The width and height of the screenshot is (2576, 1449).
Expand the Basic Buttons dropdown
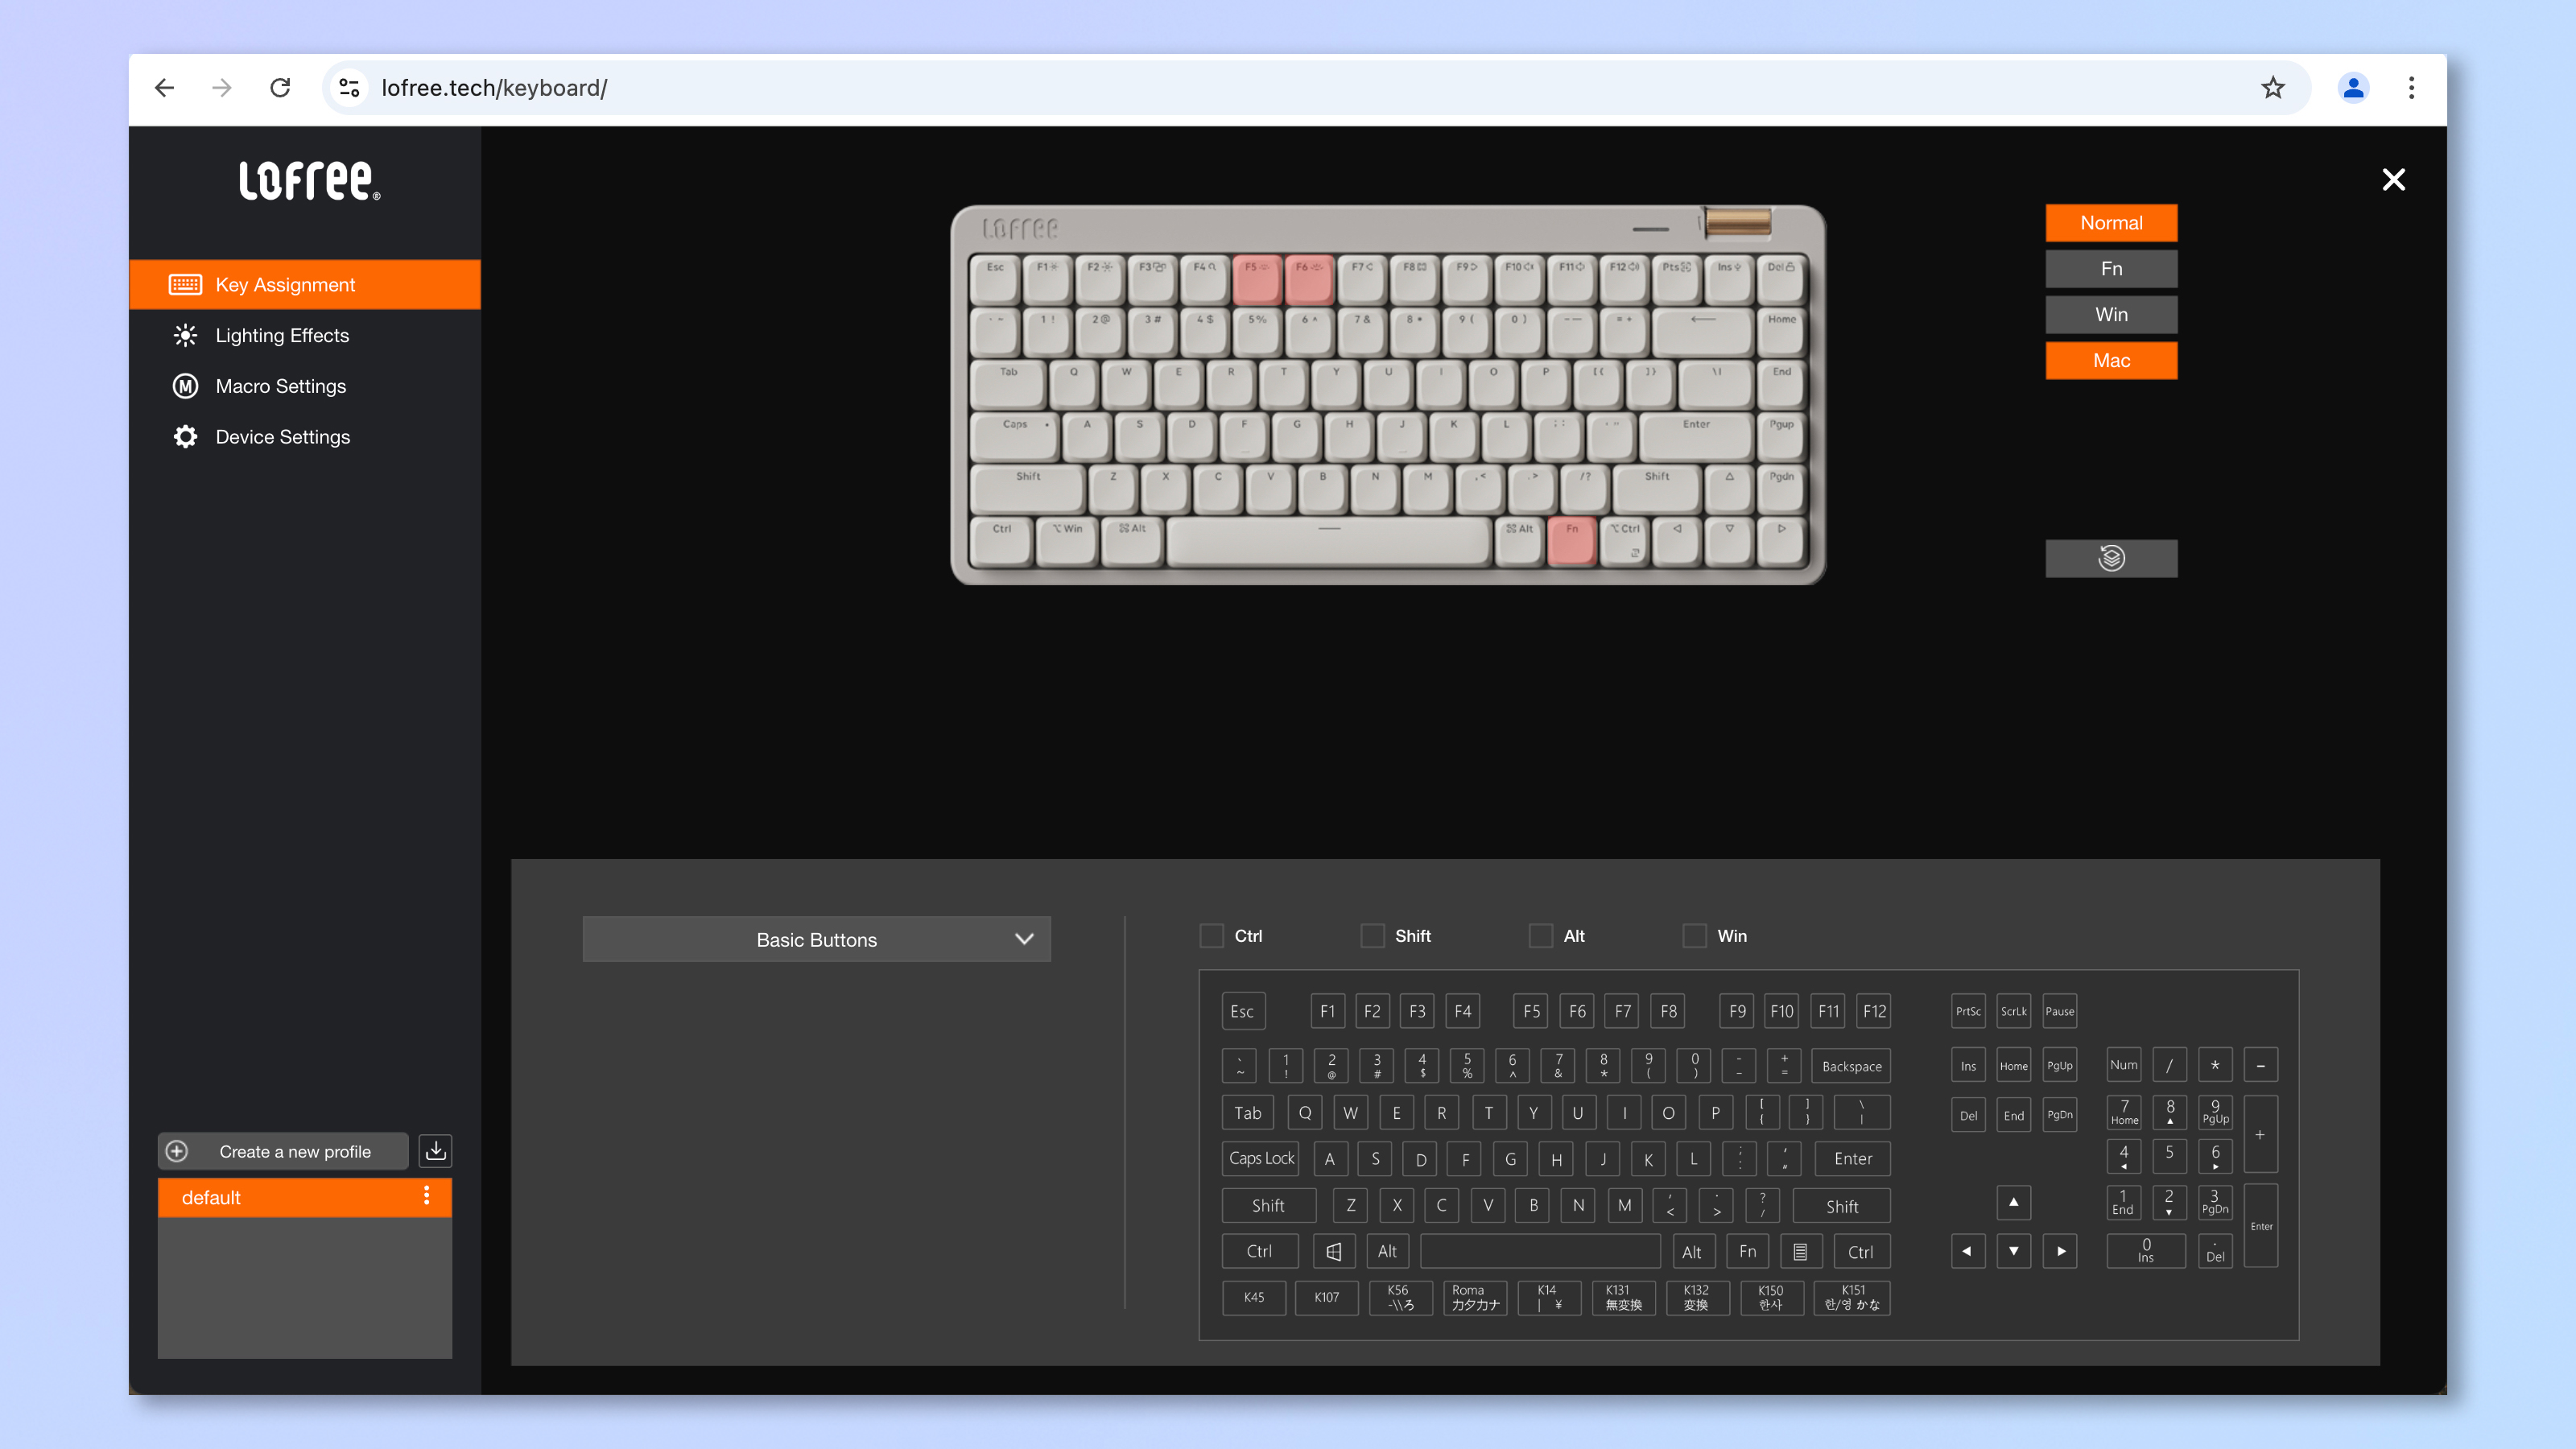[x=816, y=939]
